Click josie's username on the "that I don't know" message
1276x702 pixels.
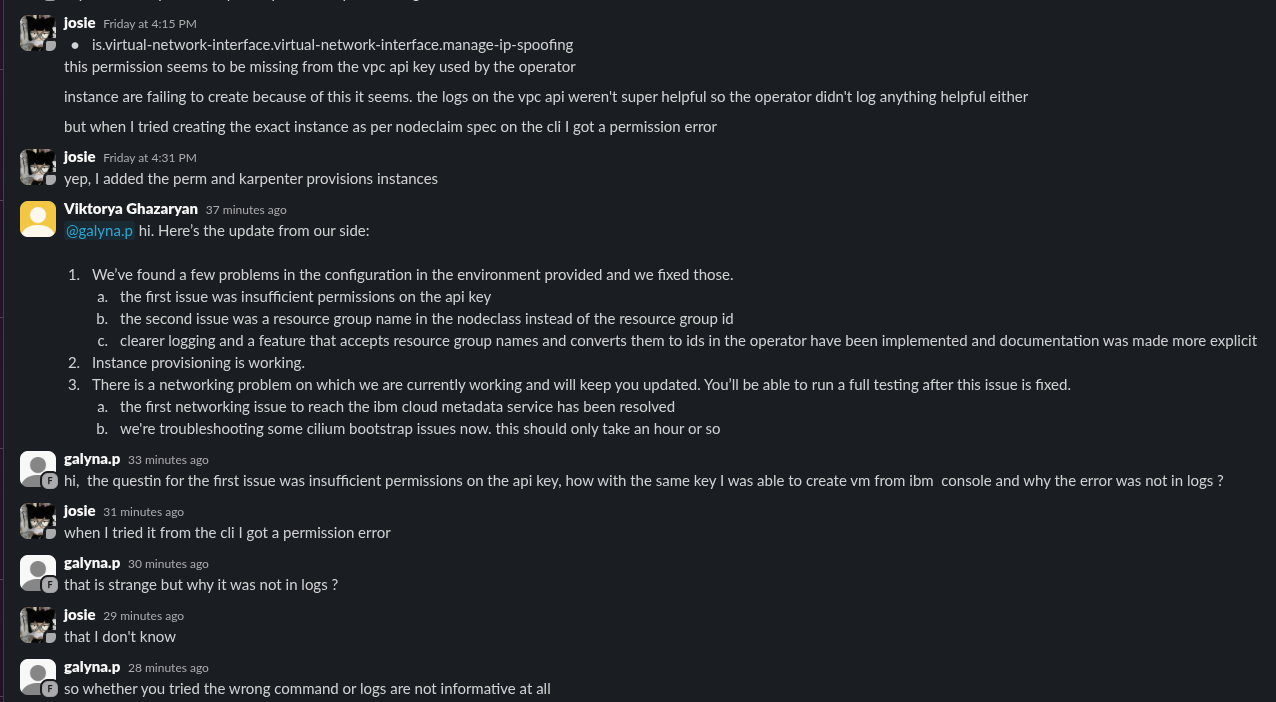(80, 615)
